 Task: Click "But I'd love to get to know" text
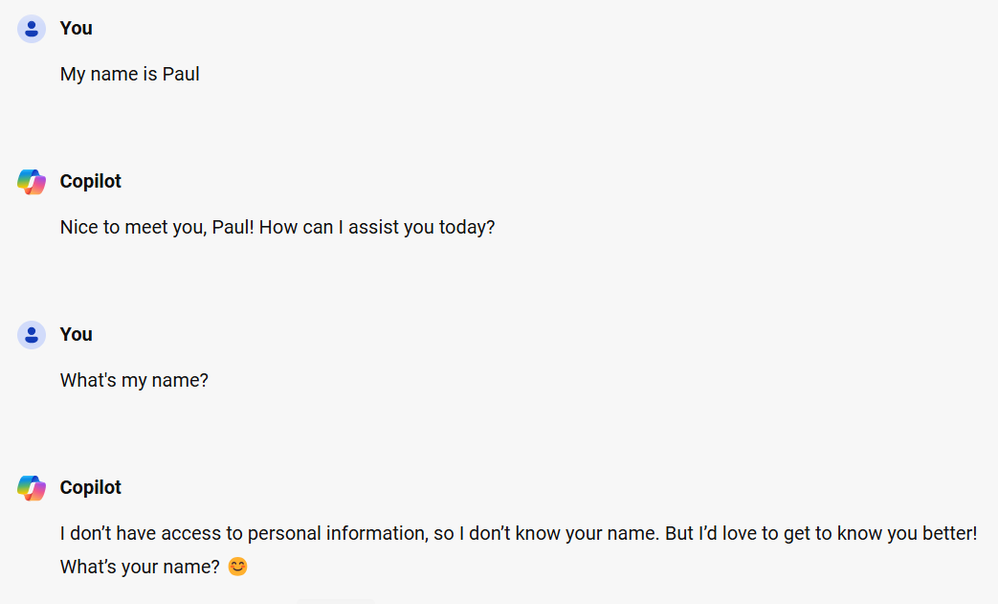[770, 534]
